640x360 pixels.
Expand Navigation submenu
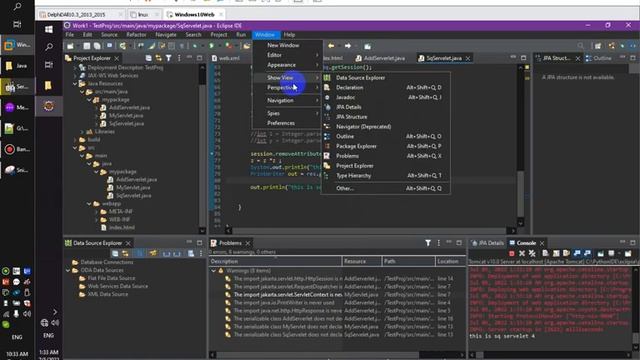(x=287, y=100)
